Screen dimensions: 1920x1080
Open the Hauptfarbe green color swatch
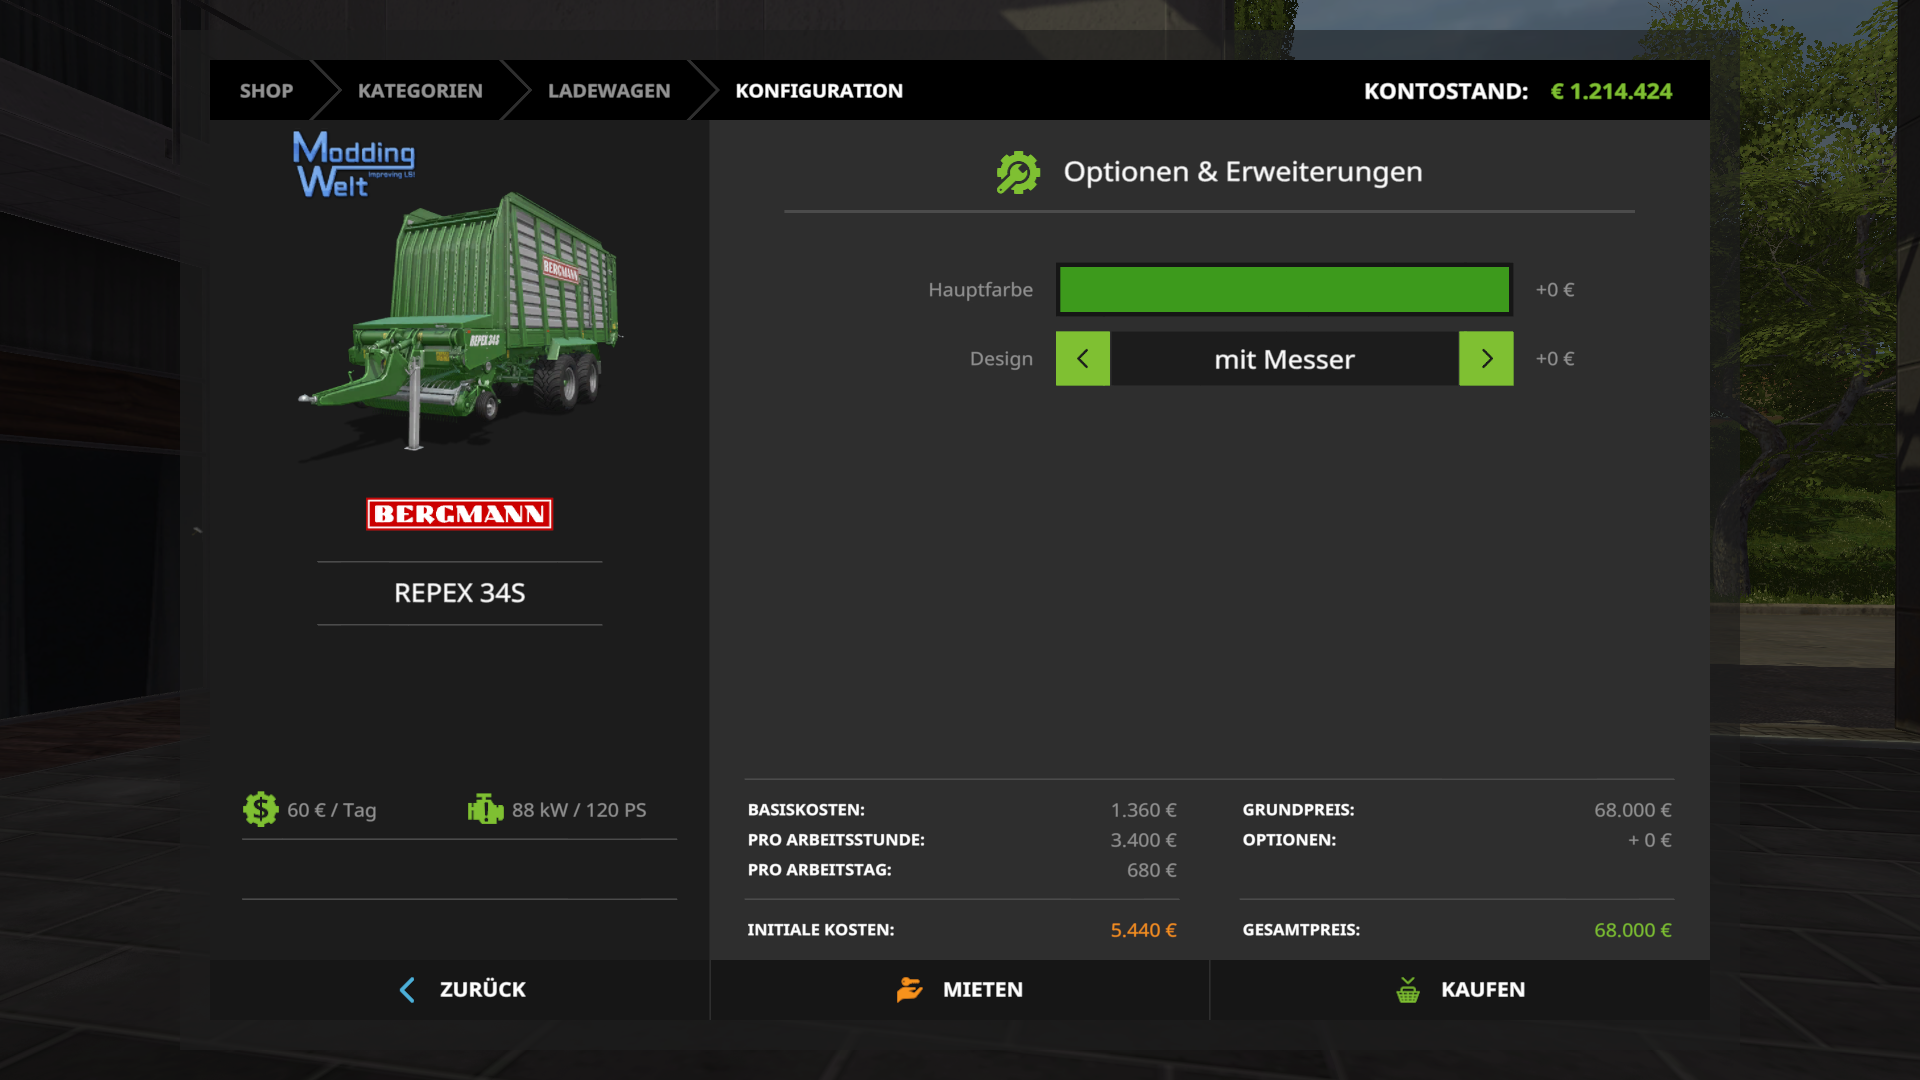click(x=1284, y=290)
